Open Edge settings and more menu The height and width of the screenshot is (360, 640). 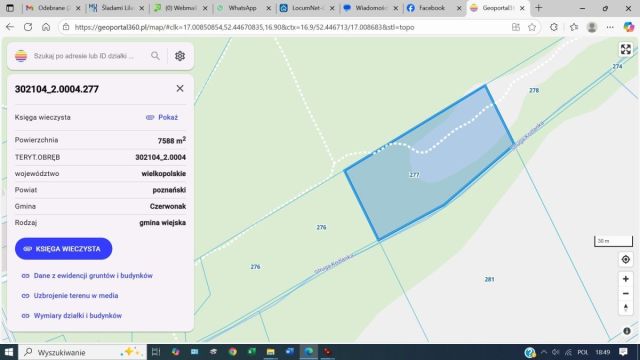pos(610,27)
